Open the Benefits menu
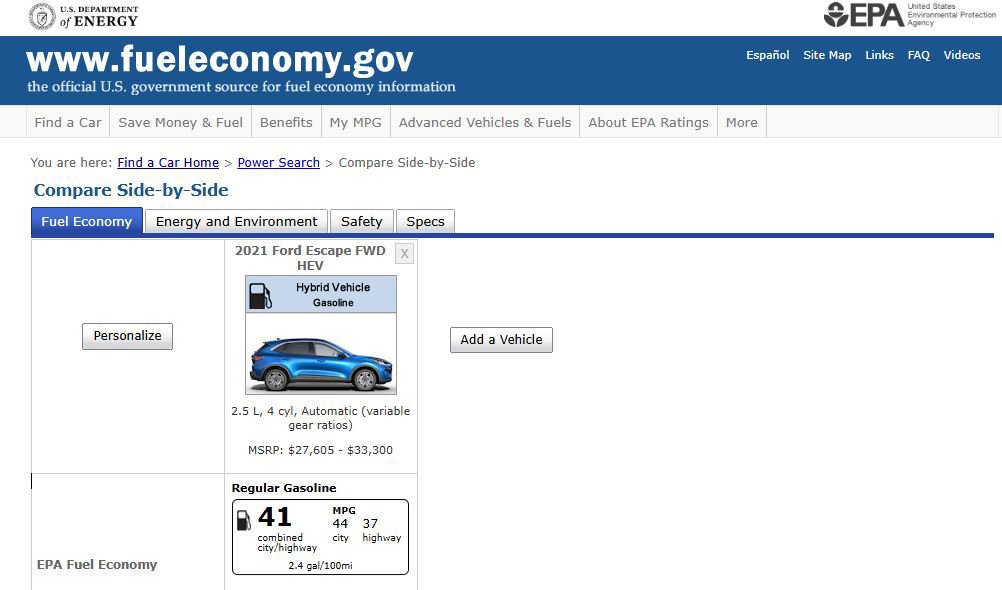Image resolution: width=1002 pixels, height=590 pixels. [x=286, y=122]
